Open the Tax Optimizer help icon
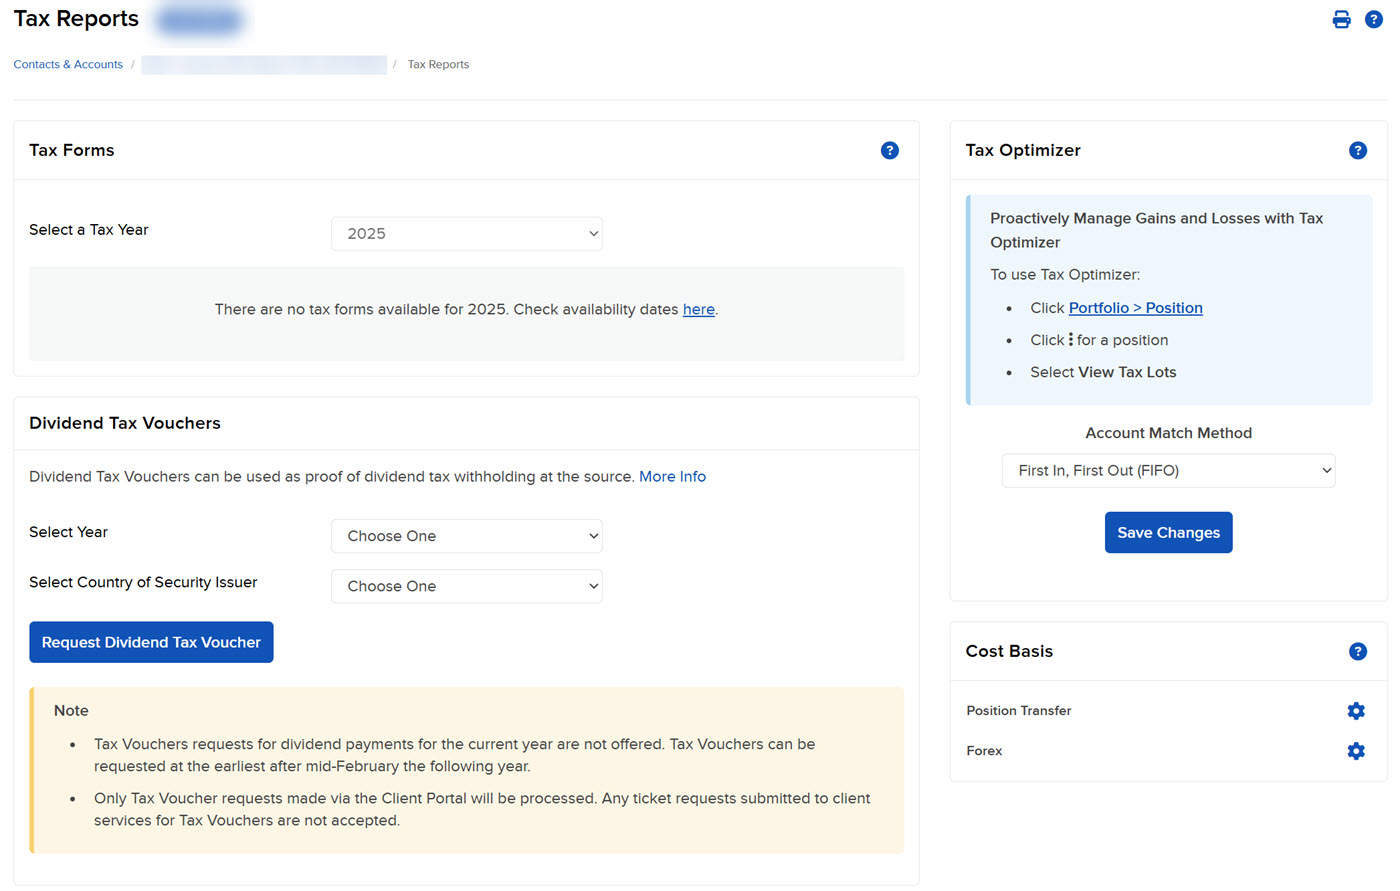 click(x=1358, y=150)
